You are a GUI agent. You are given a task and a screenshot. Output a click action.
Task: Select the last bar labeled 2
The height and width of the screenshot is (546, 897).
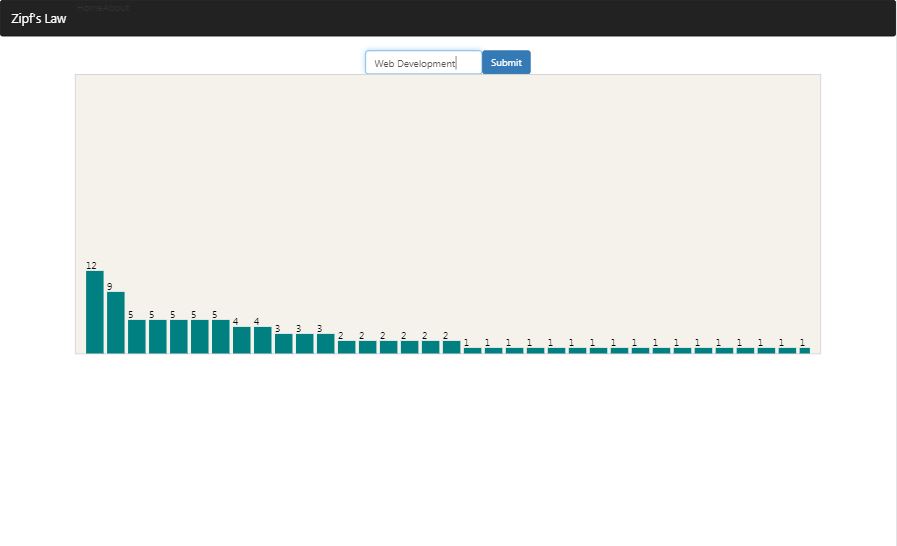coord(452,347)
